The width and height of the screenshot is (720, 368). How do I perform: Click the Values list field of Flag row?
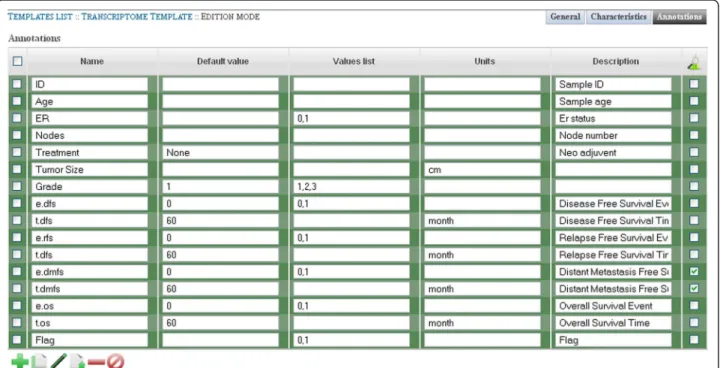(x=351, y=340)
